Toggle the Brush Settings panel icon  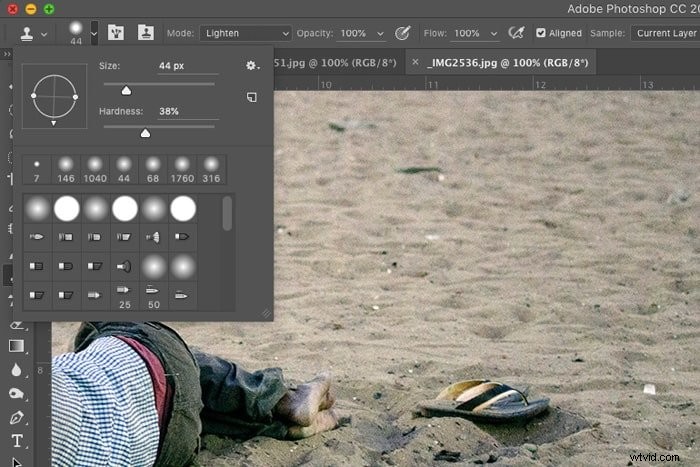point(116,33)
